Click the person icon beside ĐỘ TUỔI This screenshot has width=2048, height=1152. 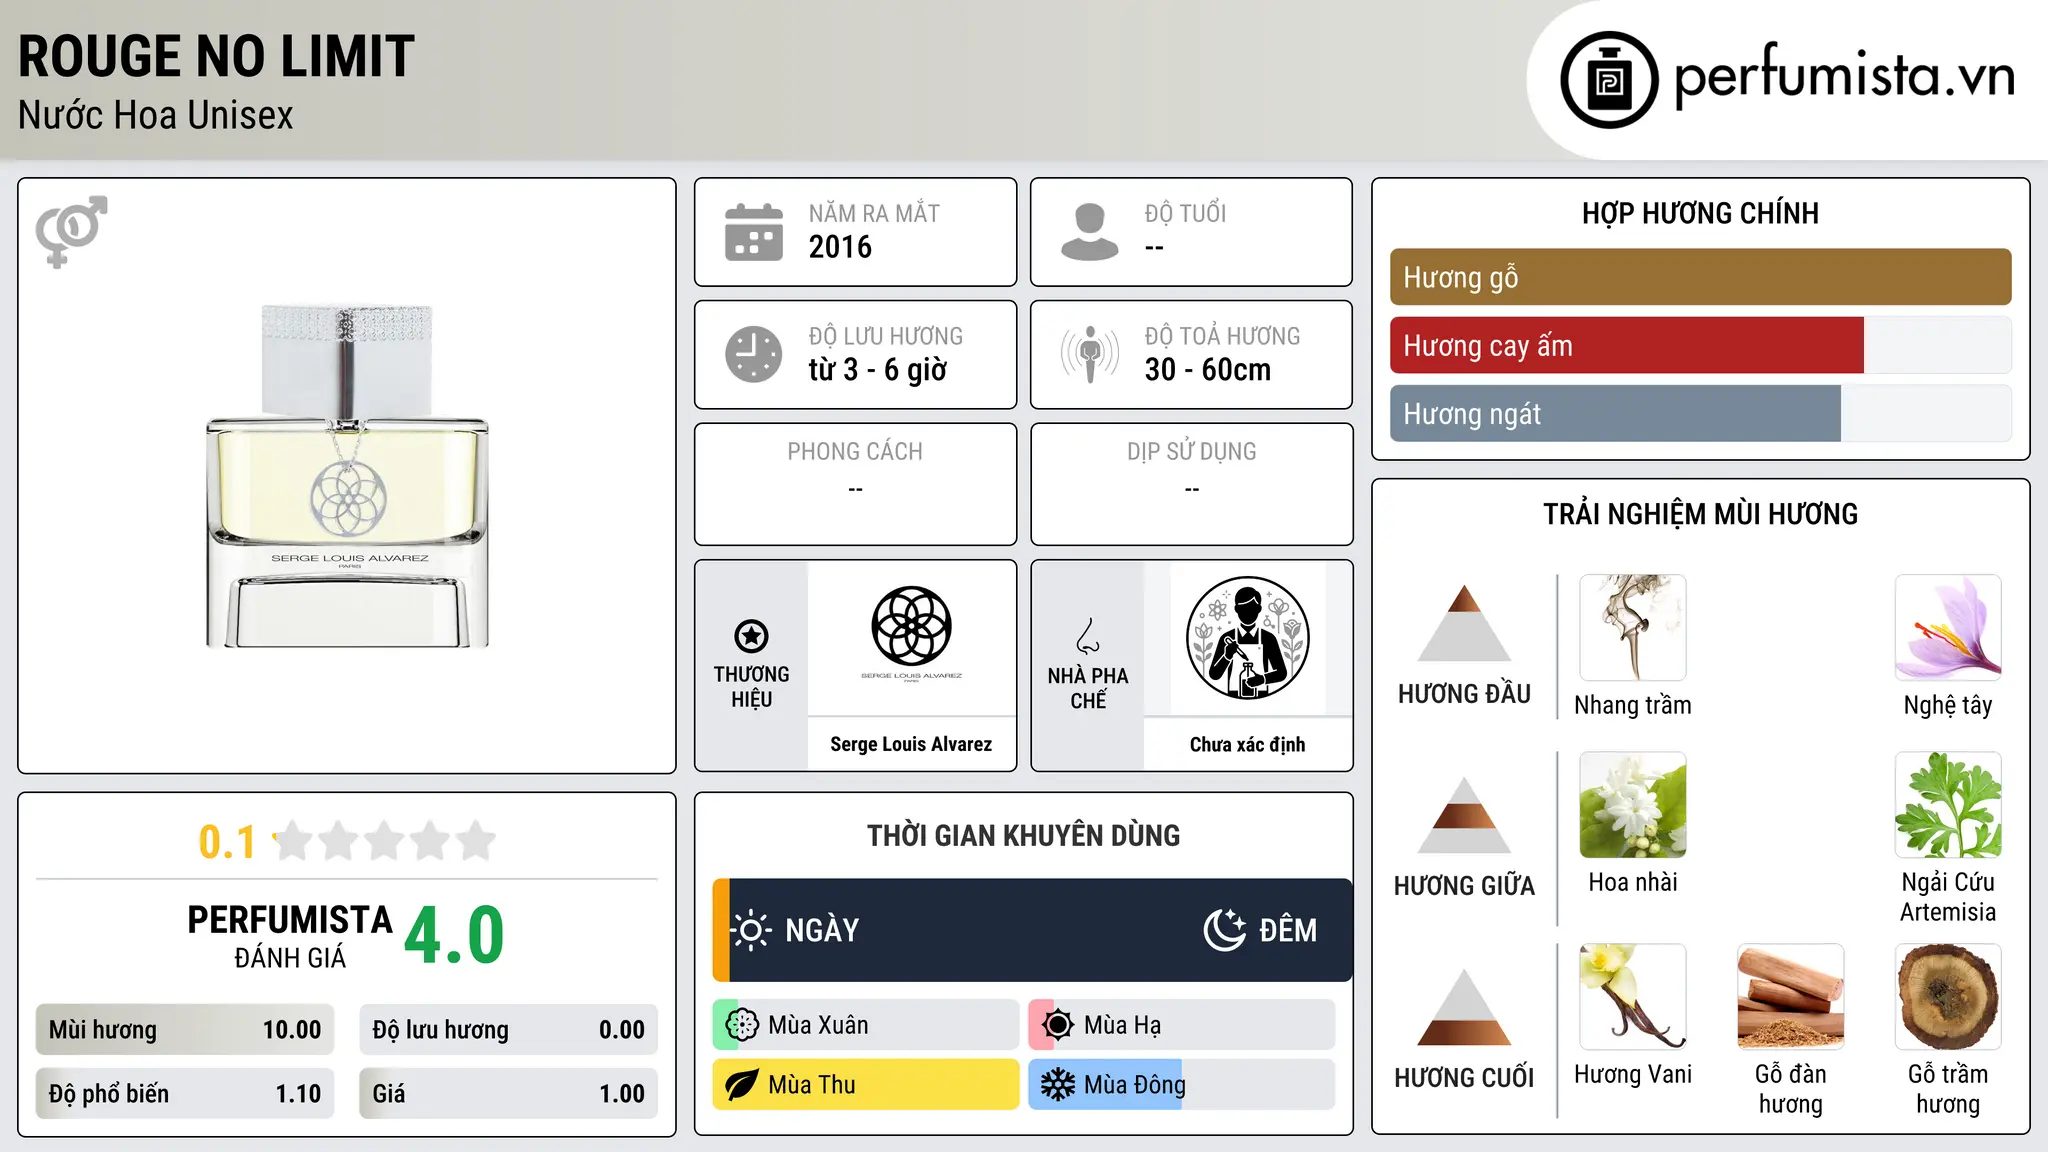pos(1090,232)
